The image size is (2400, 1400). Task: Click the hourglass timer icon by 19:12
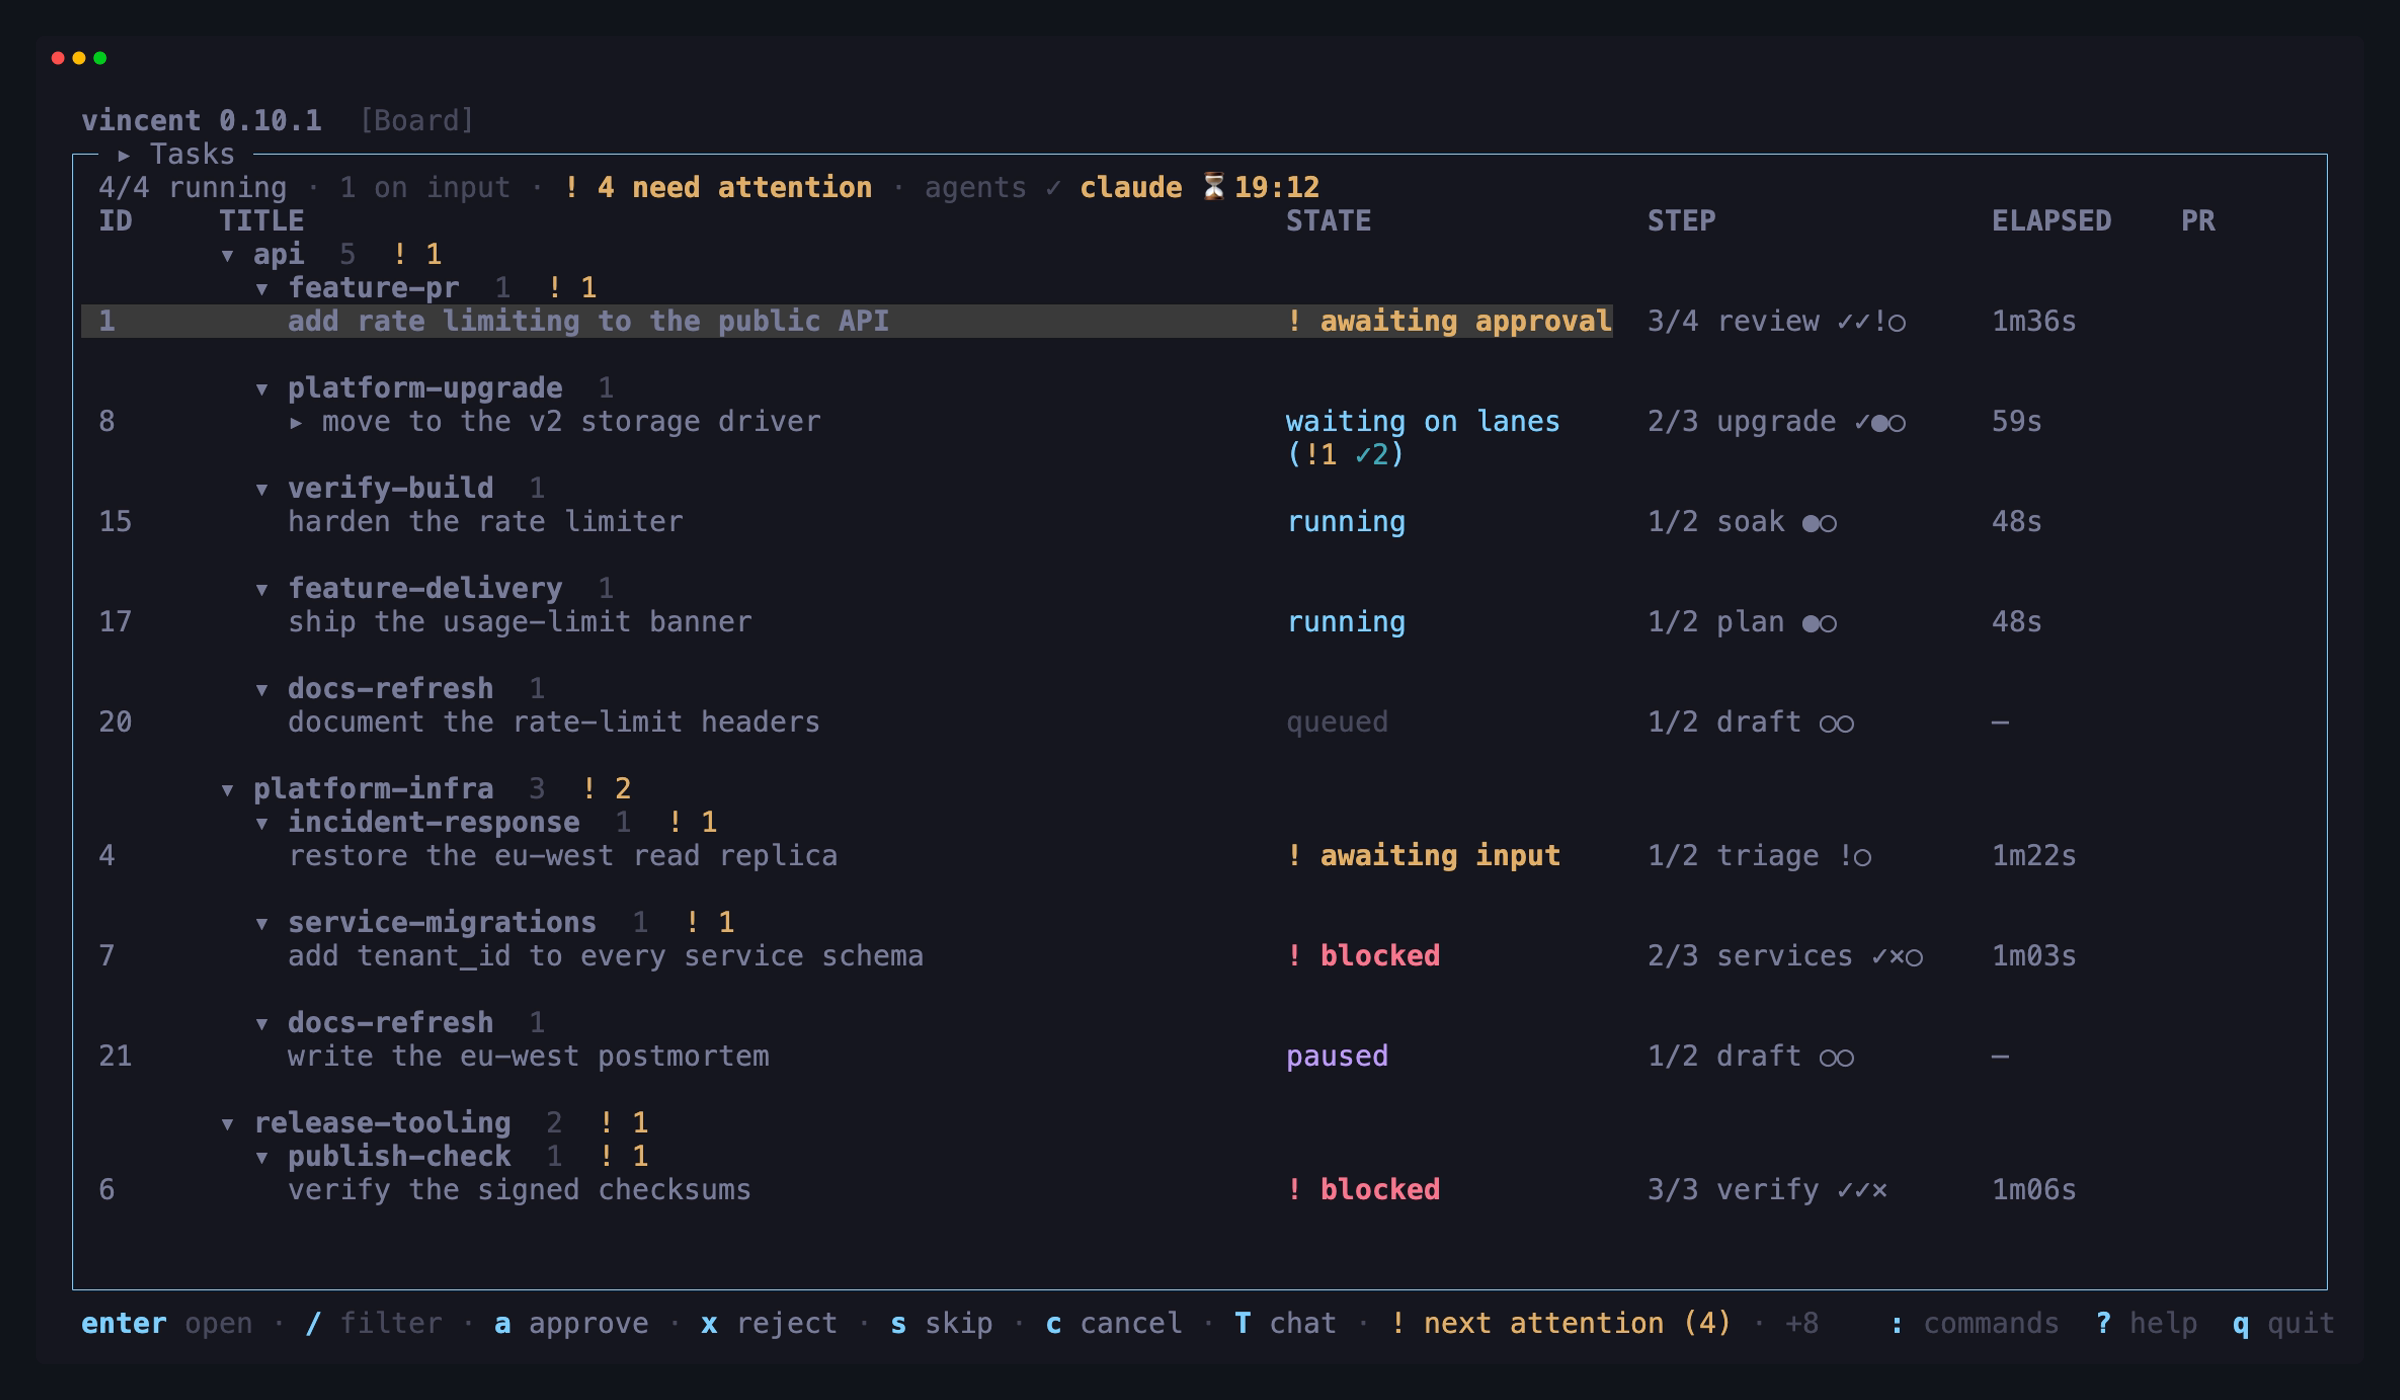point(1213,187)
